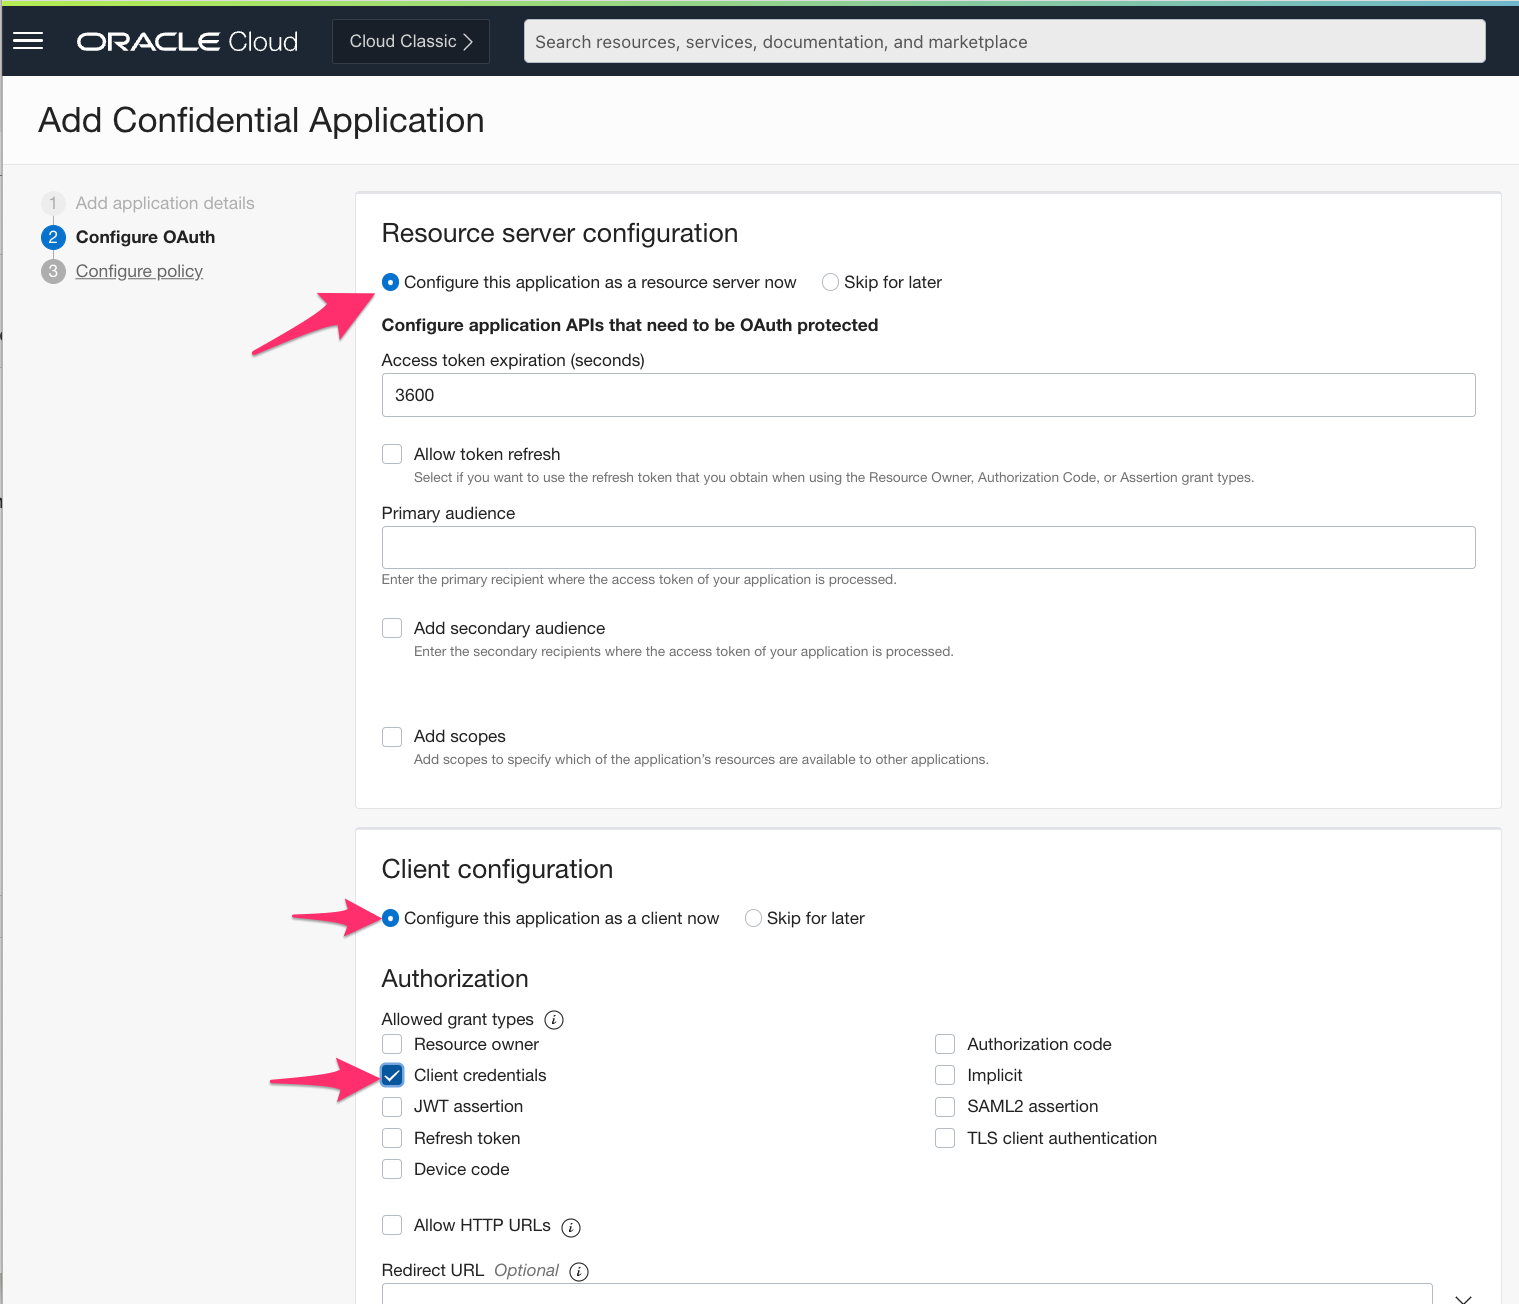Click step 2 Configure OAuth indicator
This screenshot has height=1304, width=1519.
tap(53, 237)
